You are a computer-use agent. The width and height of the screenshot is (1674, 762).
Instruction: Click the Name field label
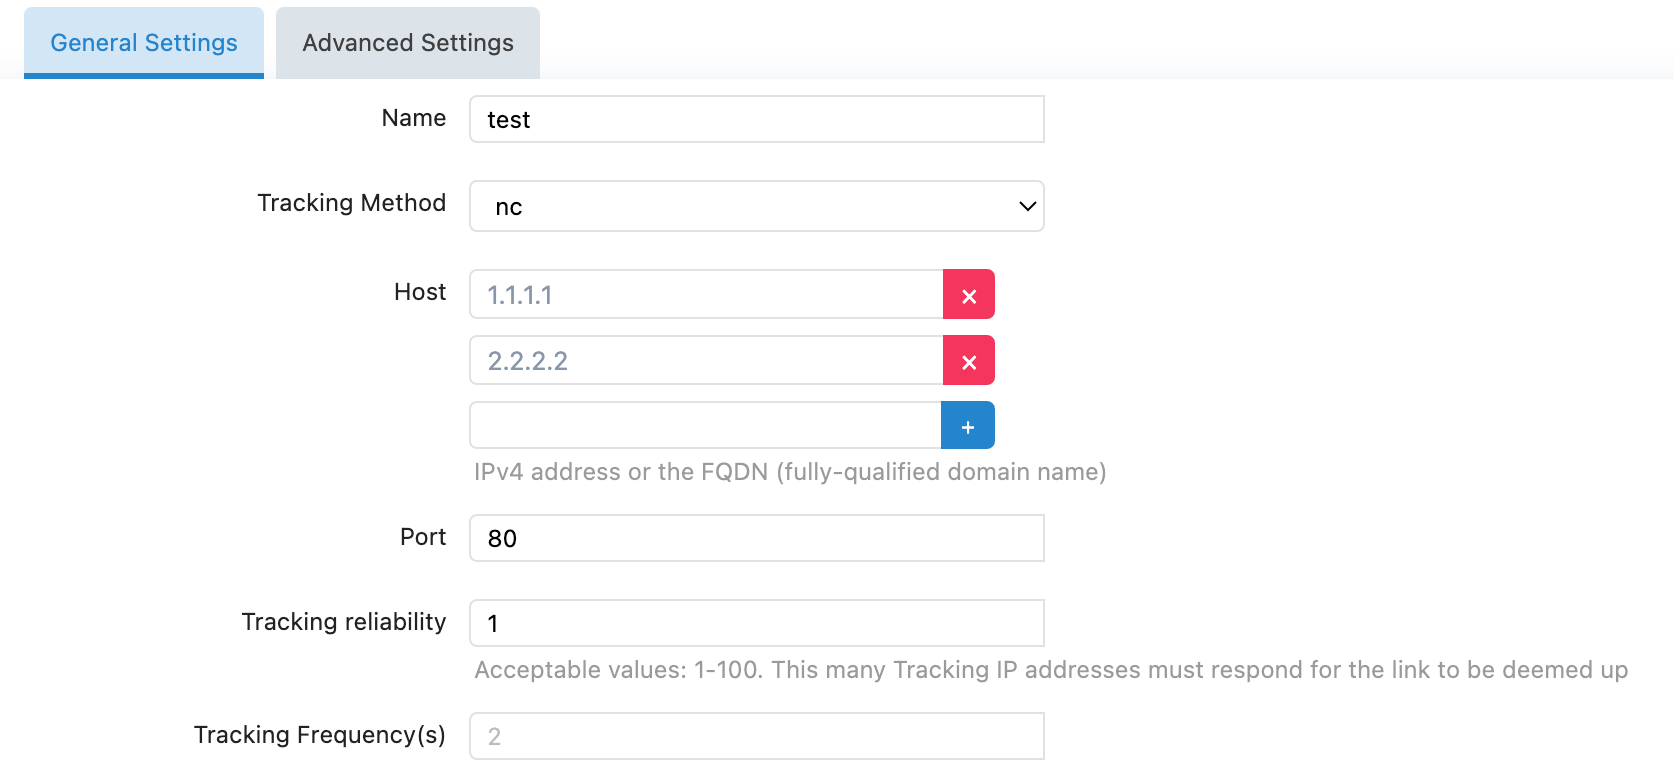(x=414, y=118)
